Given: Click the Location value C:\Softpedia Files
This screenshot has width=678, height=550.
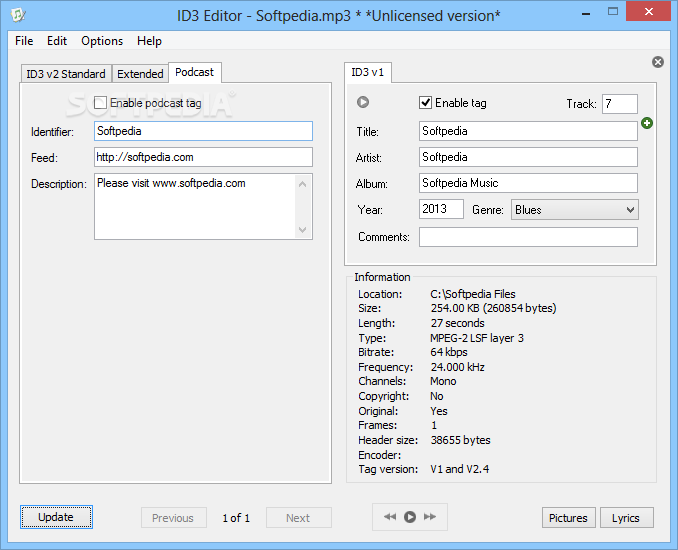Looking at the screenshot, I should click(x=473, y=294).
